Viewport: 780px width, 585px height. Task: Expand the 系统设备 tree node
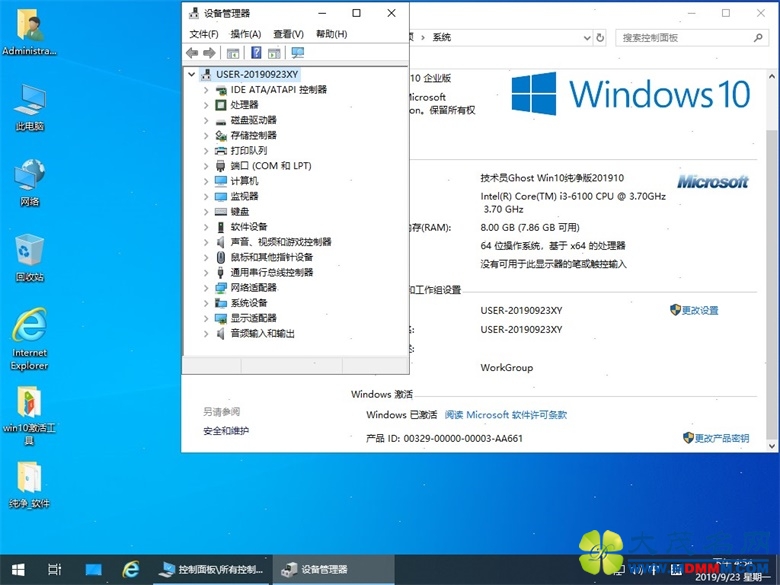pyautogui.click(x=206, y=303)
